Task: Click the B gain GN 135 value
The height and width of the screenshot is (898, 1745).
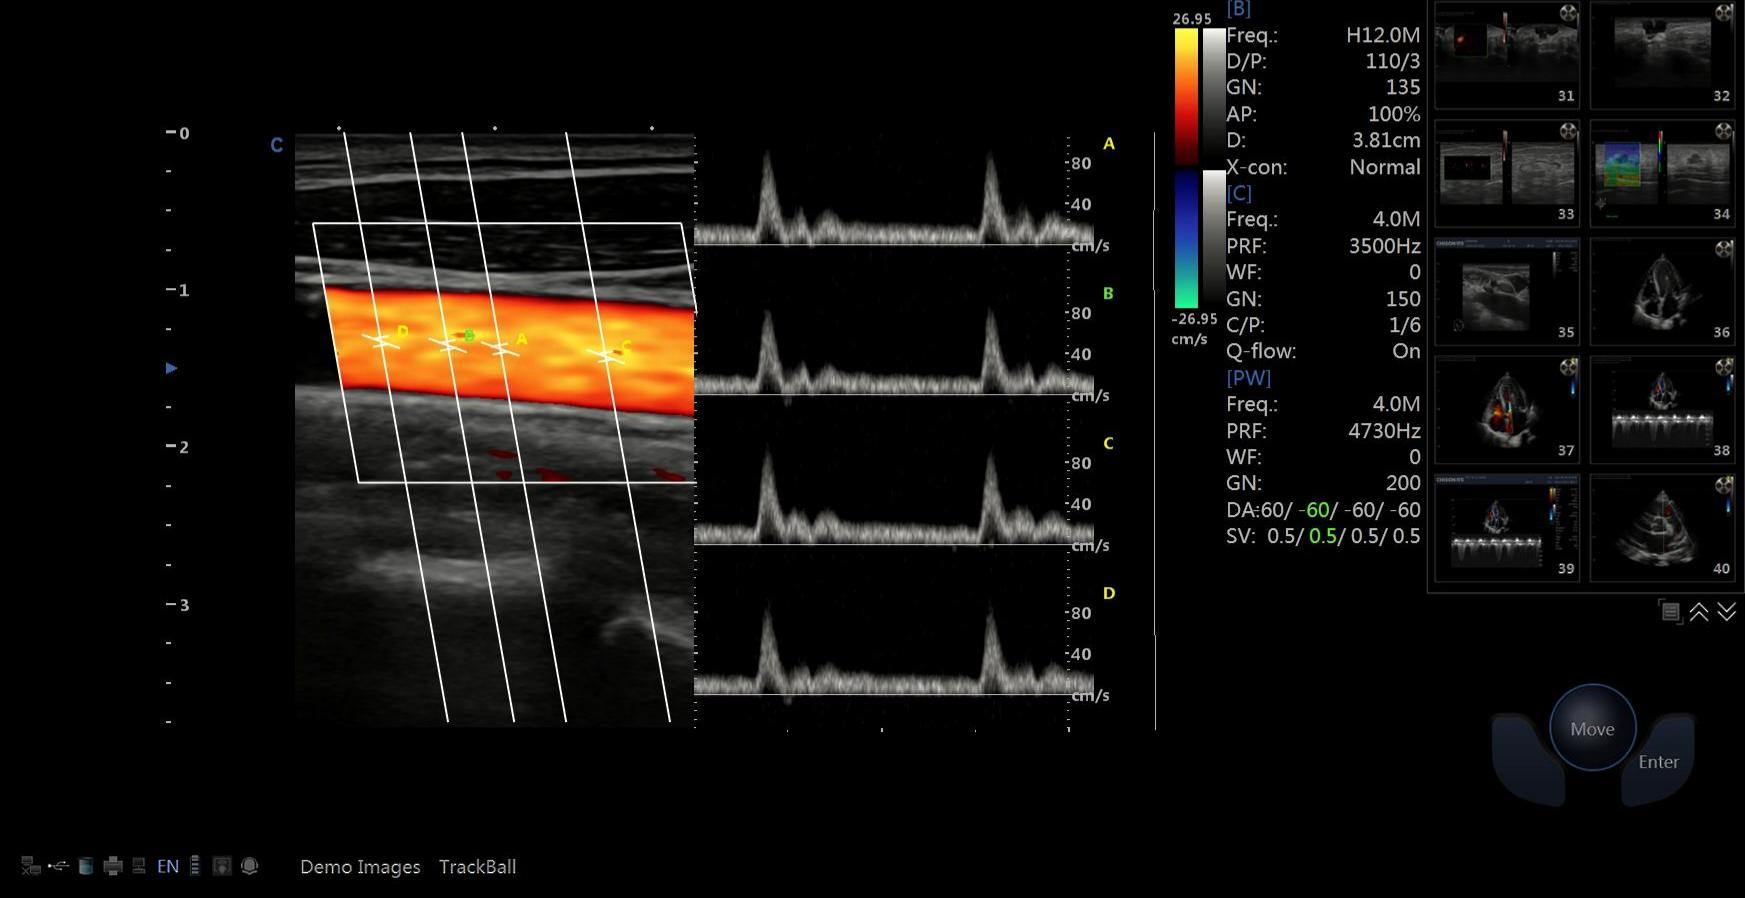Action: tap(1403, 87)
